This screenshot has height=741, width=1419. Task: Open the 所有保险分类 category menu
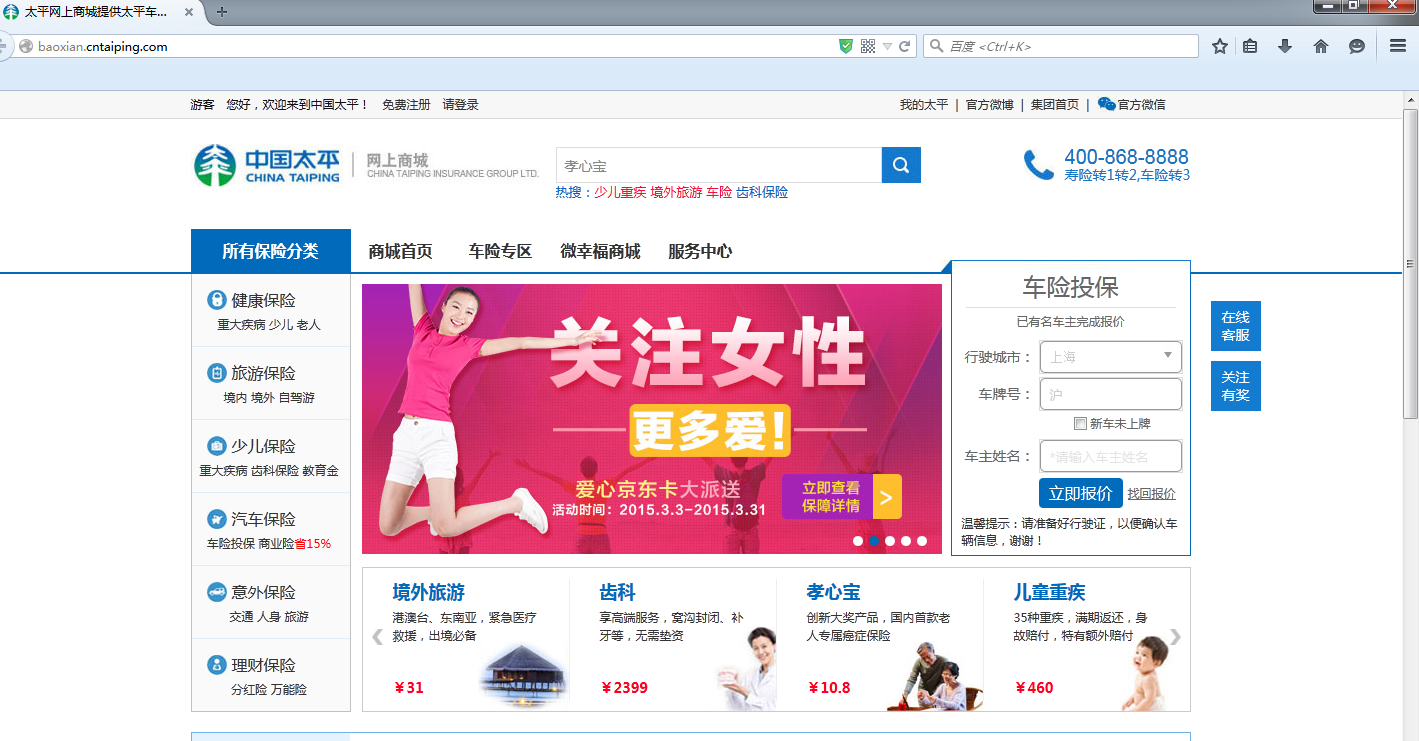(271, 251)
